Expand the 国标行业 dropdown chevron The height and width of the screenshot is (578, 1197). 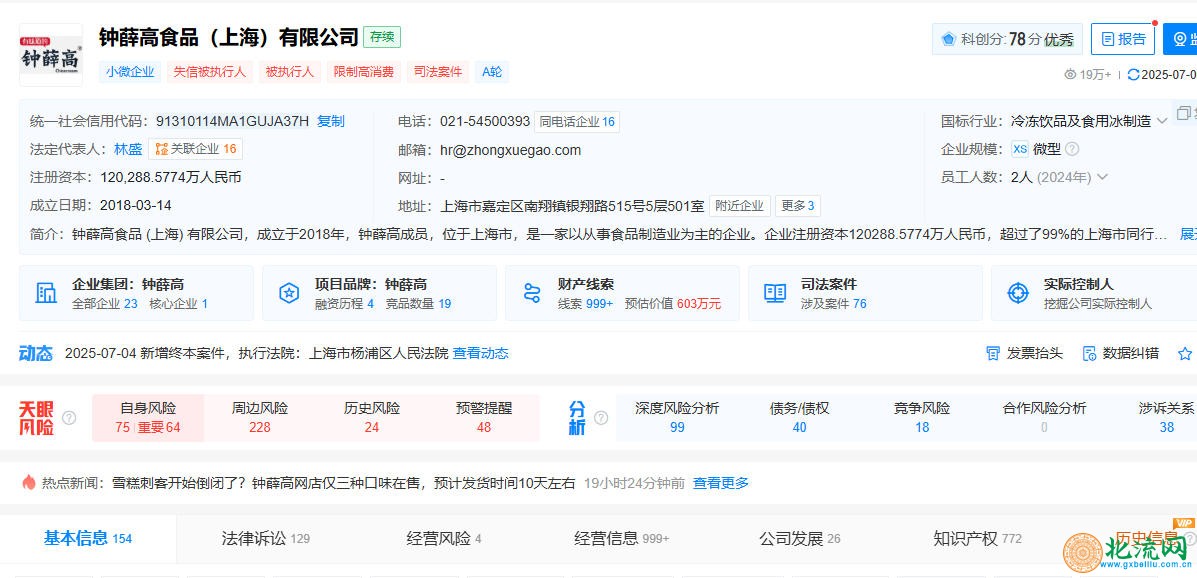(x=1162, y=121)
